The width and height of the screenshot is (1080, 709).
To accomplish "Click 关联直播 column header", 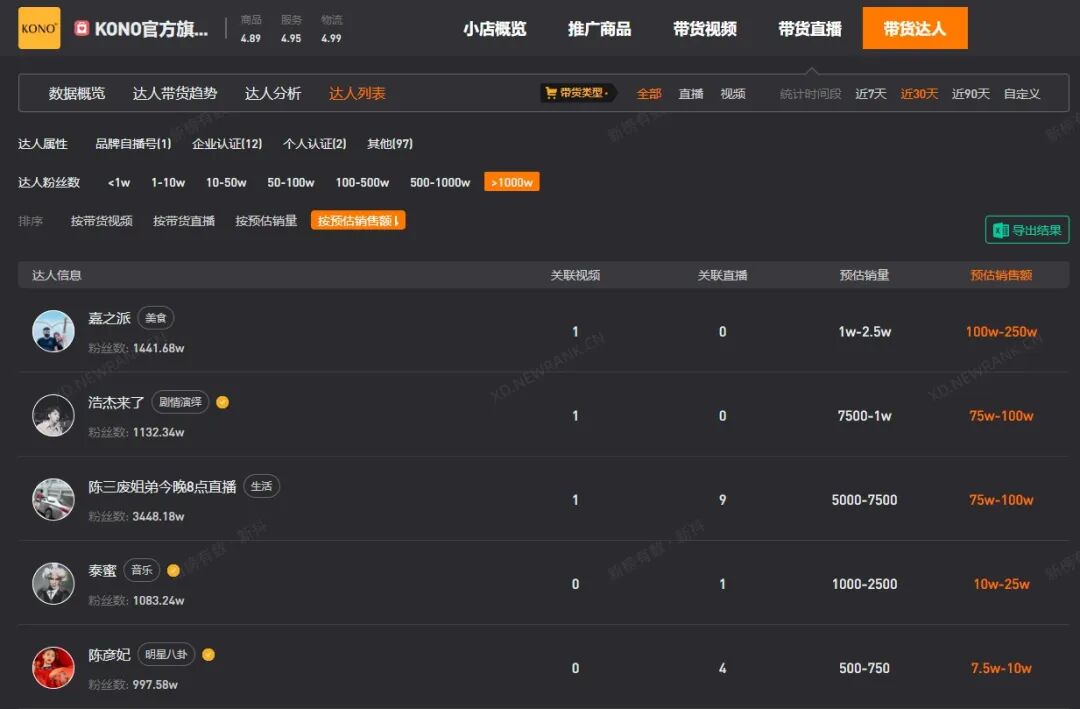I will click(723, 275).
